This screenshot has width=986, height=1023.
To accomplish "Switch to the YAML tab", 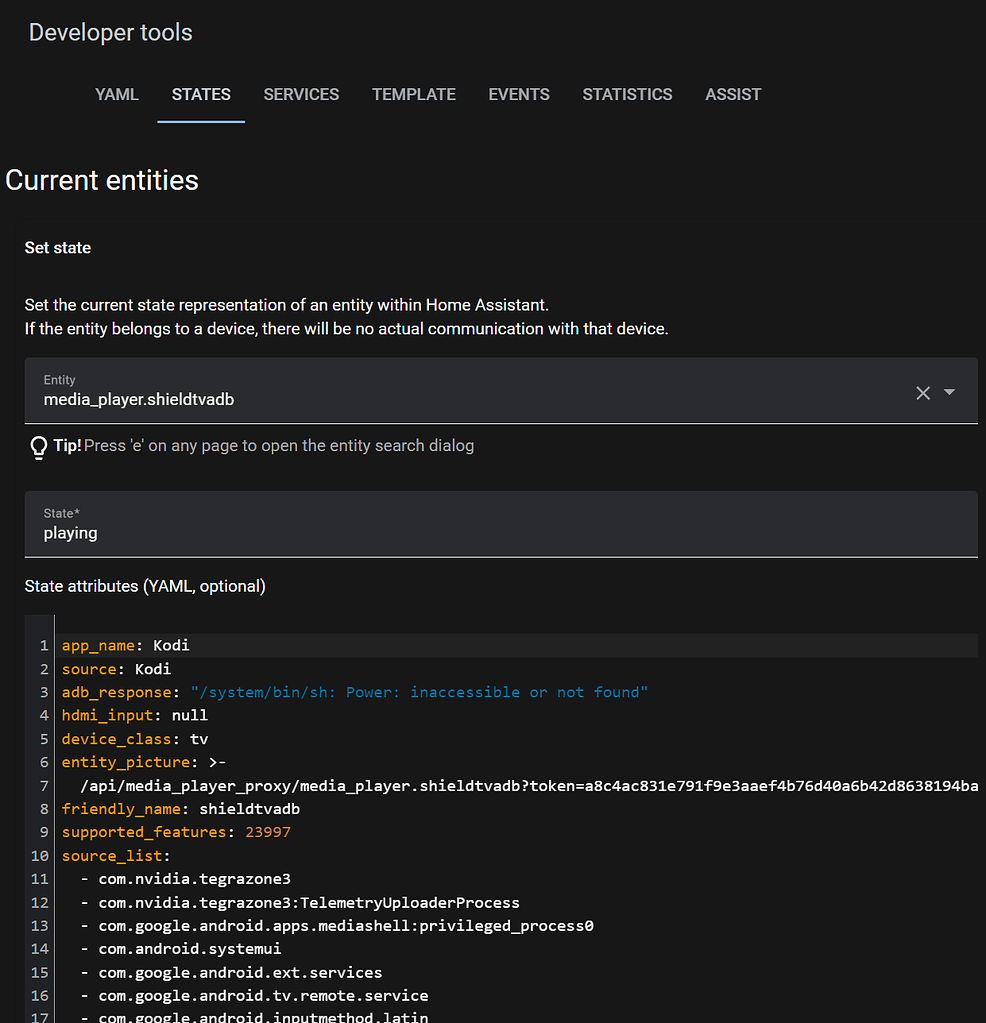I will click(x=116, y=94).
